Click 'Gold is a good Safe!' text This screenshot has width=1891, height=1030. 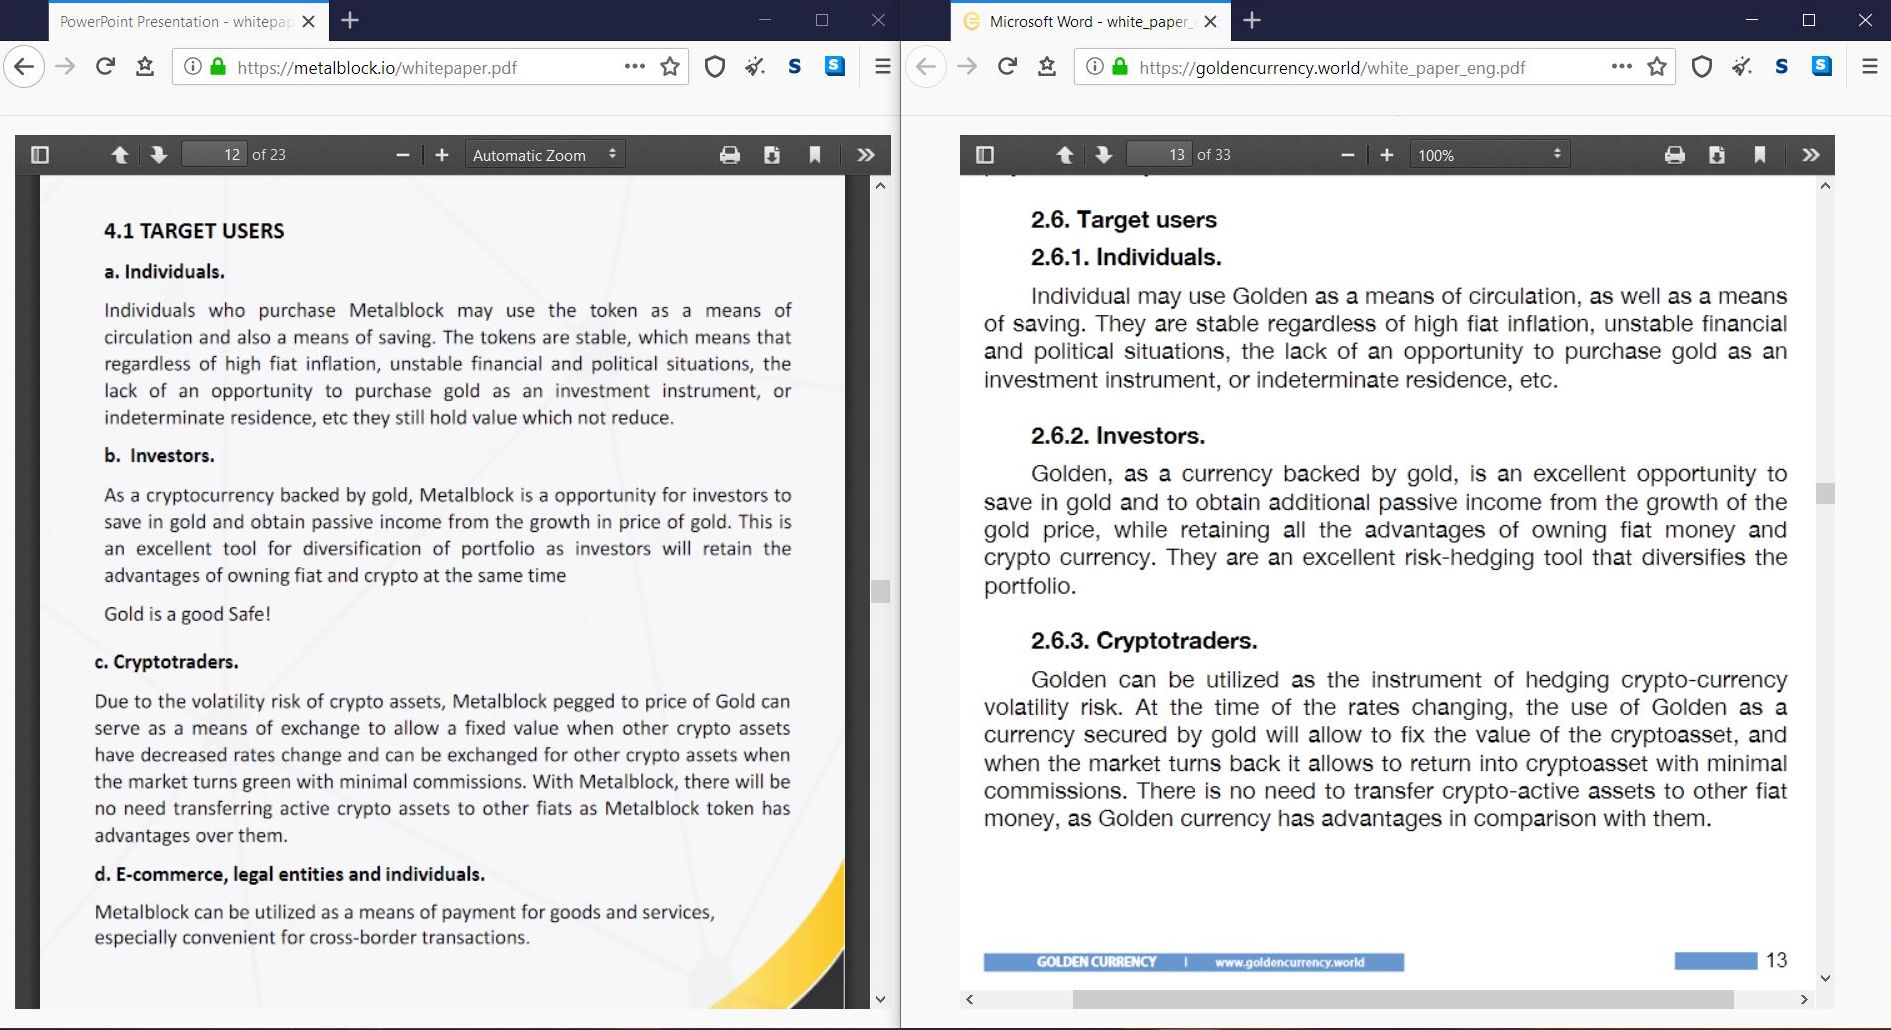point(187,614)
